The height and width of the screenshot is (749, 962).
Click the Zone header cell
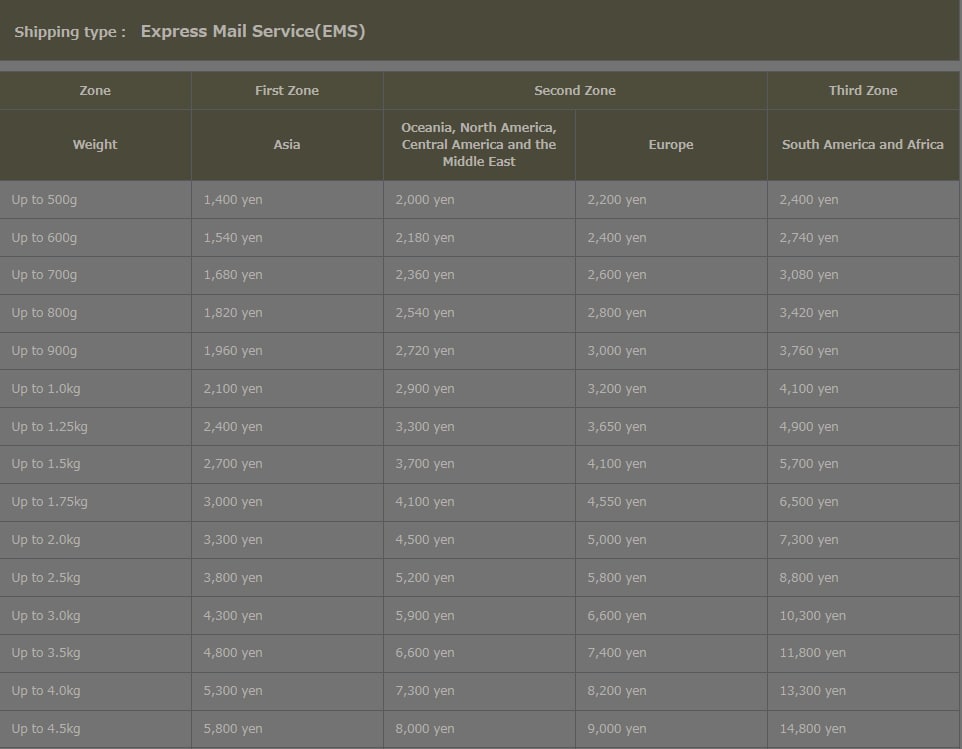(95, 90)
